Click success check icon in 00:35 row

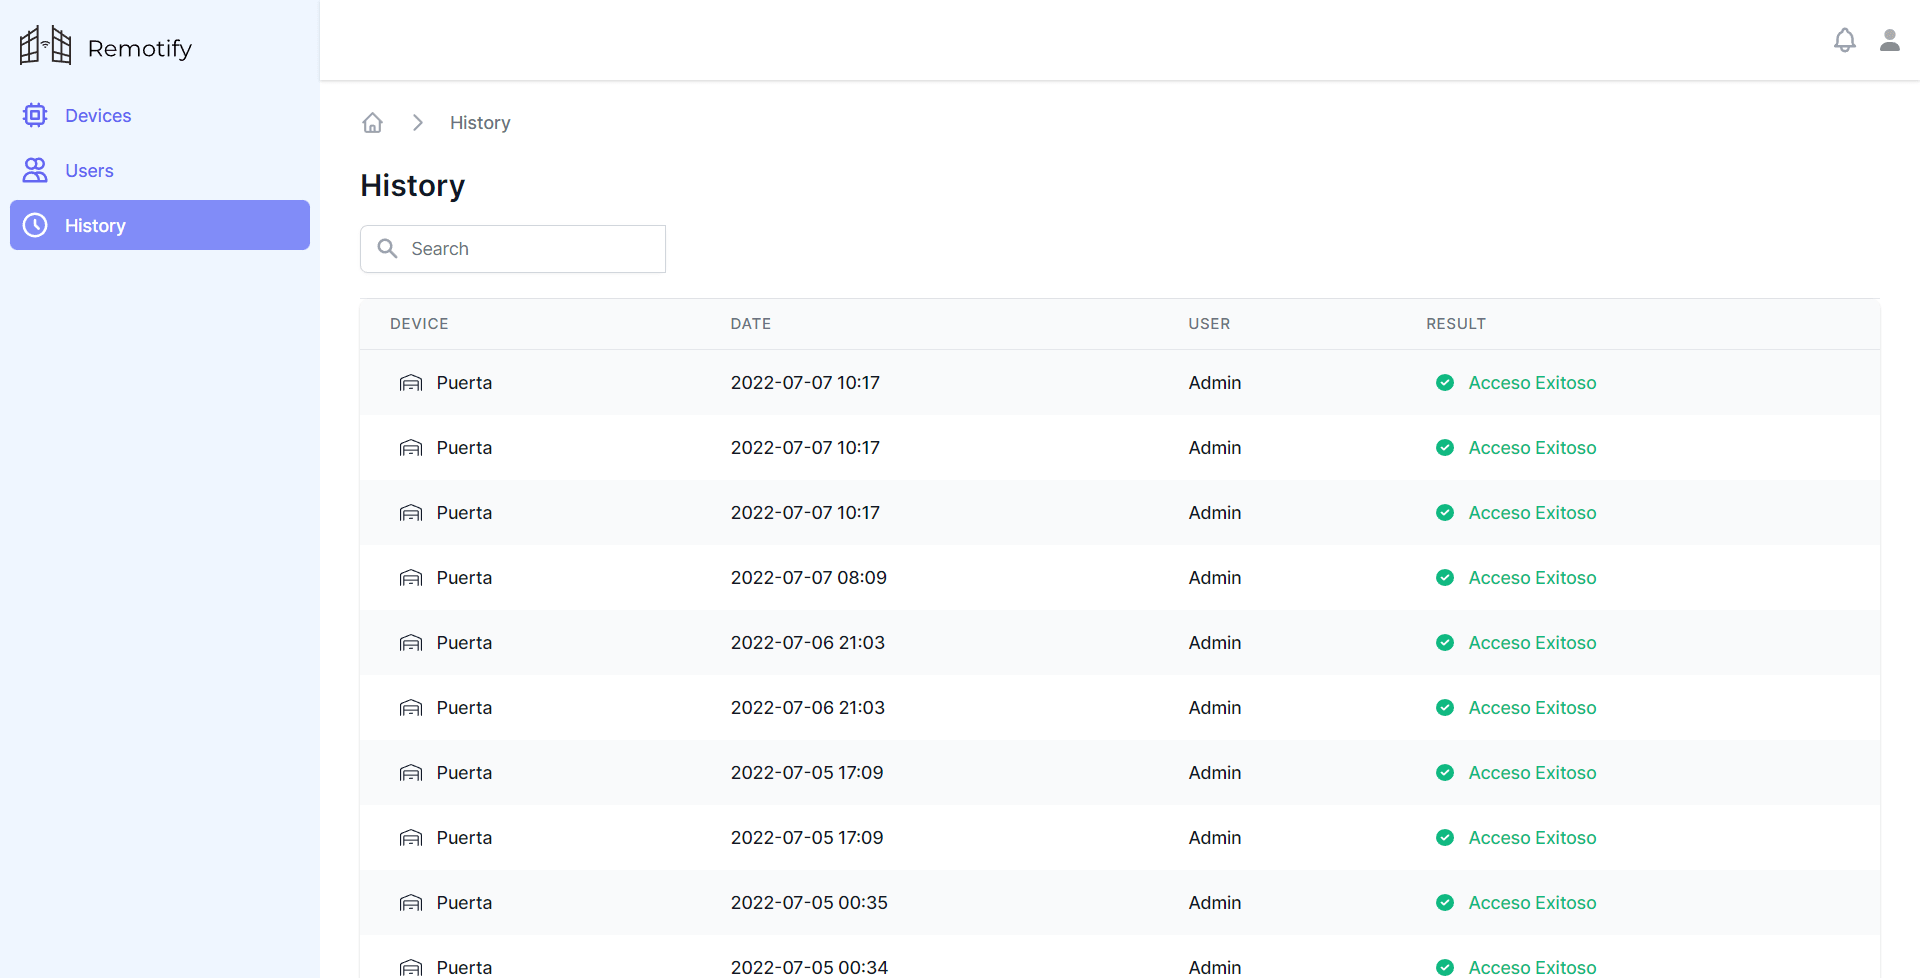[x=1445, y=903]
